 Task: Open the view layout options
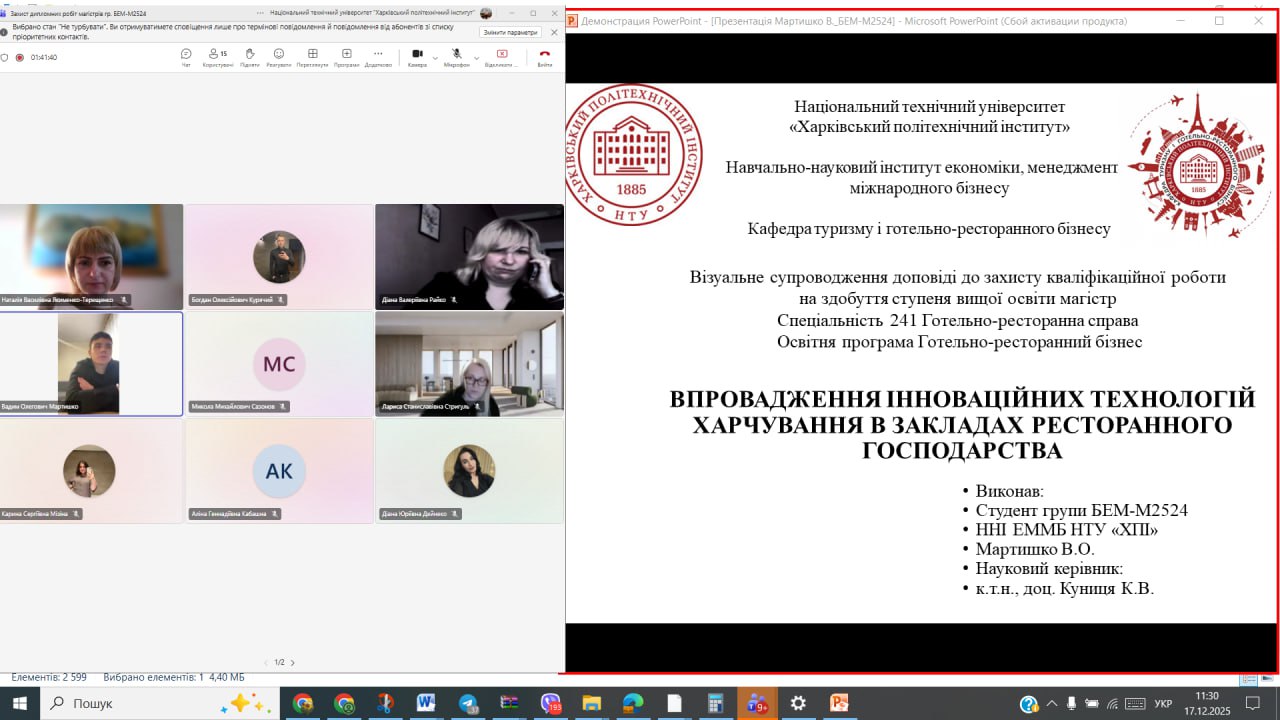(x=312, y=56)
